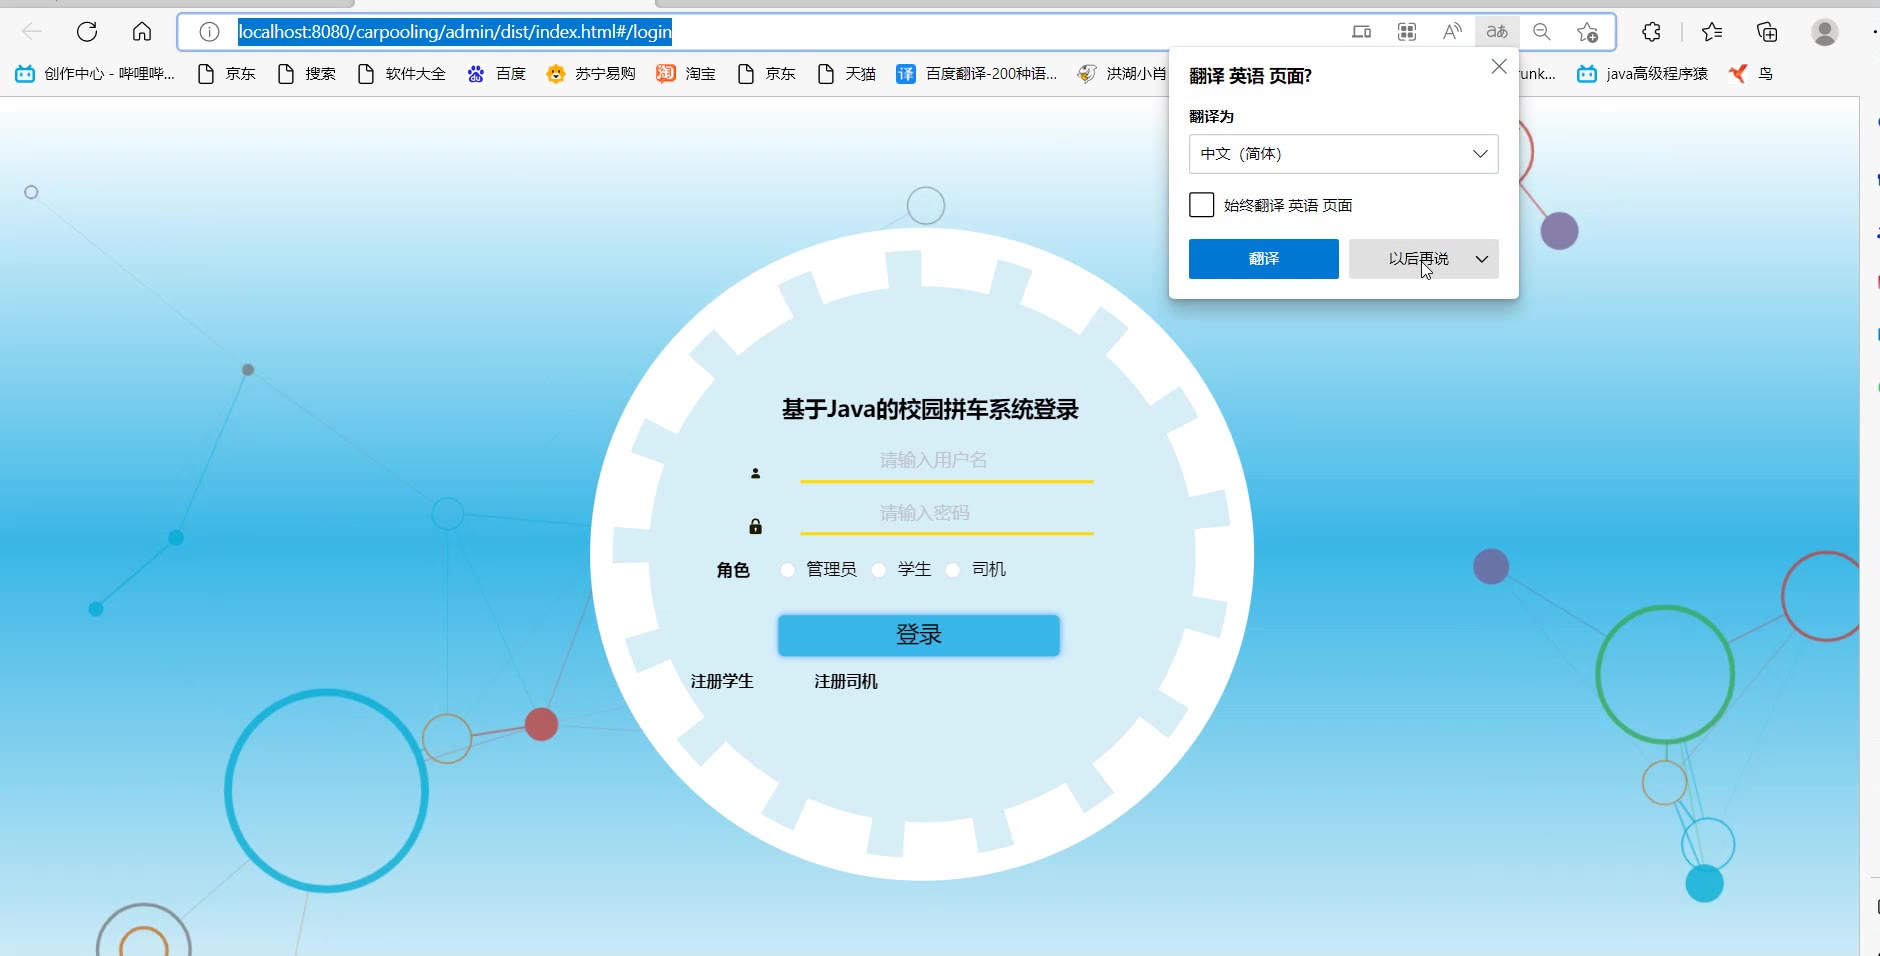Image resolution: width=1880 pixels, height=956 pixels.
Task: Open the 百度 bookmark
Action: pyautogui.click(x=496, y=74)
